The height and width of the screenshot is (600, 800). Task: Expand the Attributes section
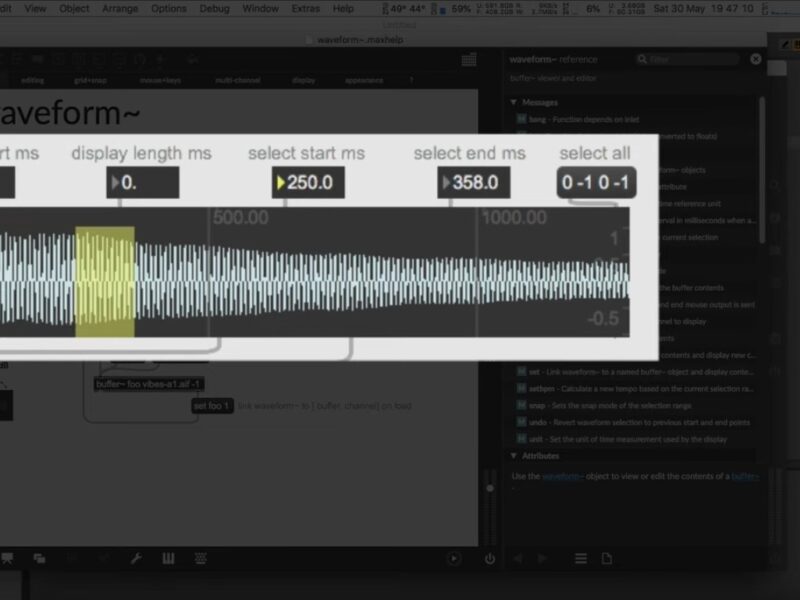514,456
